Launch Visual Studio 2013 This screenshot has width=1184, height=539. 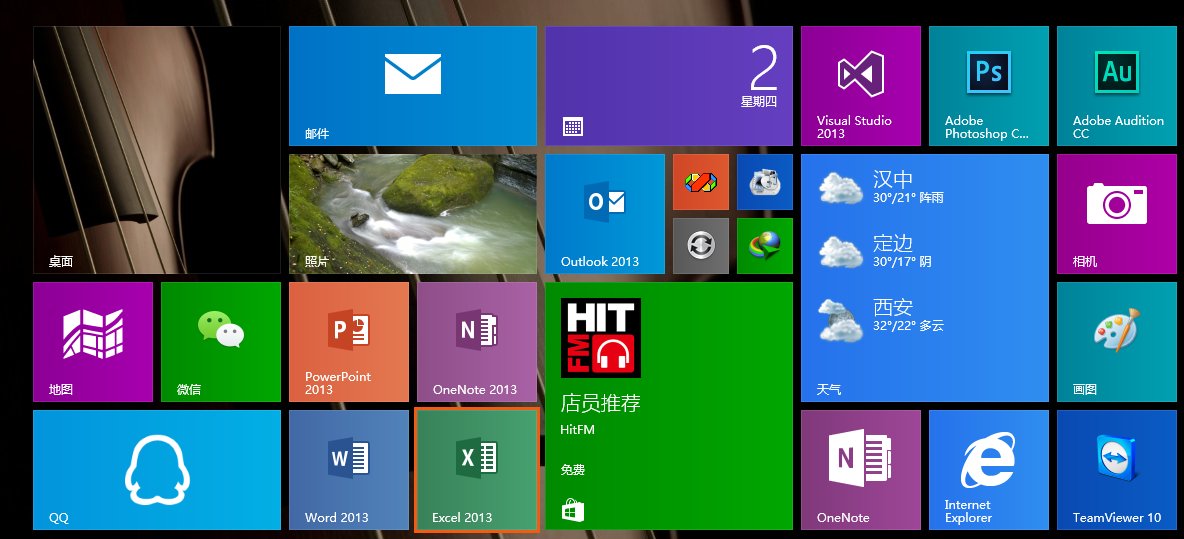pos(861,86)
